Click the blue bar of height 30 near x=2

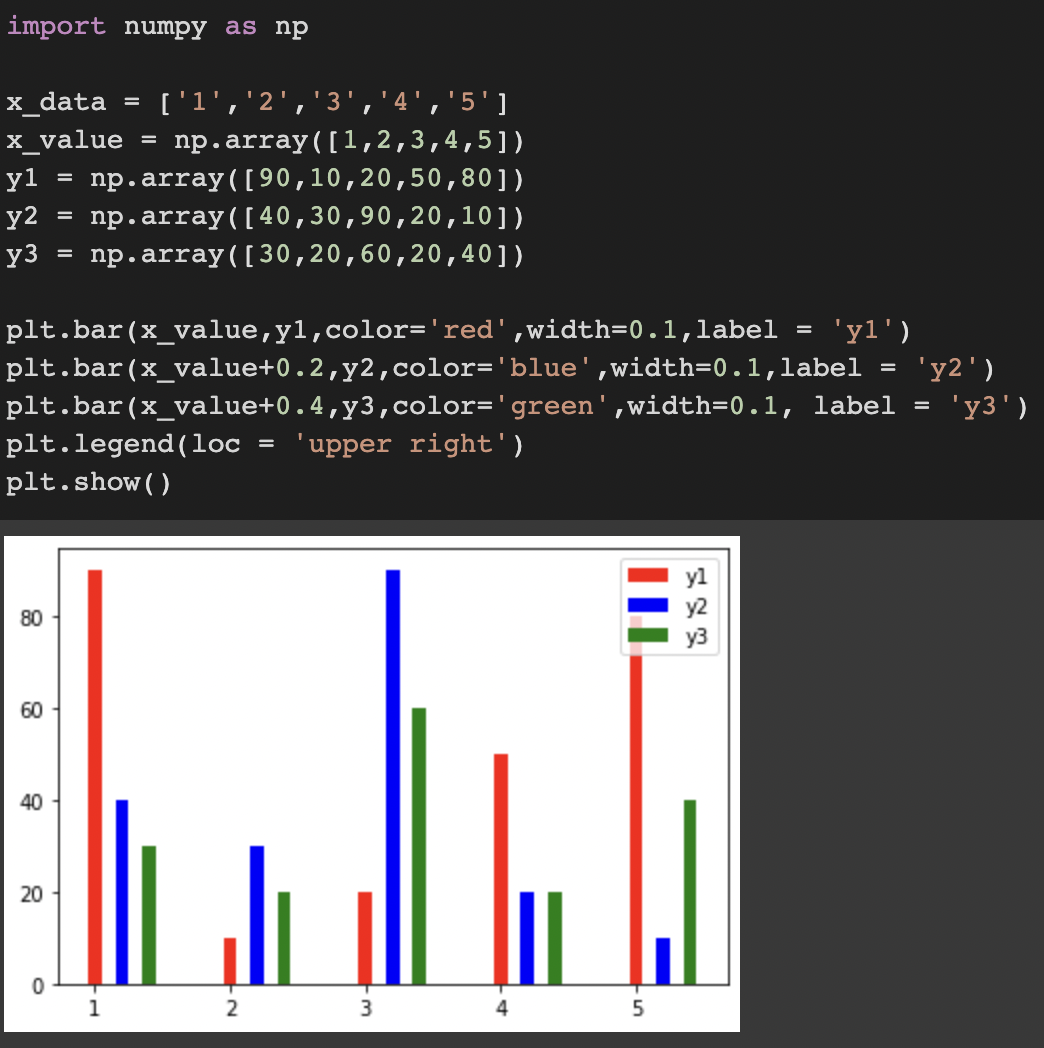point(257,915)
